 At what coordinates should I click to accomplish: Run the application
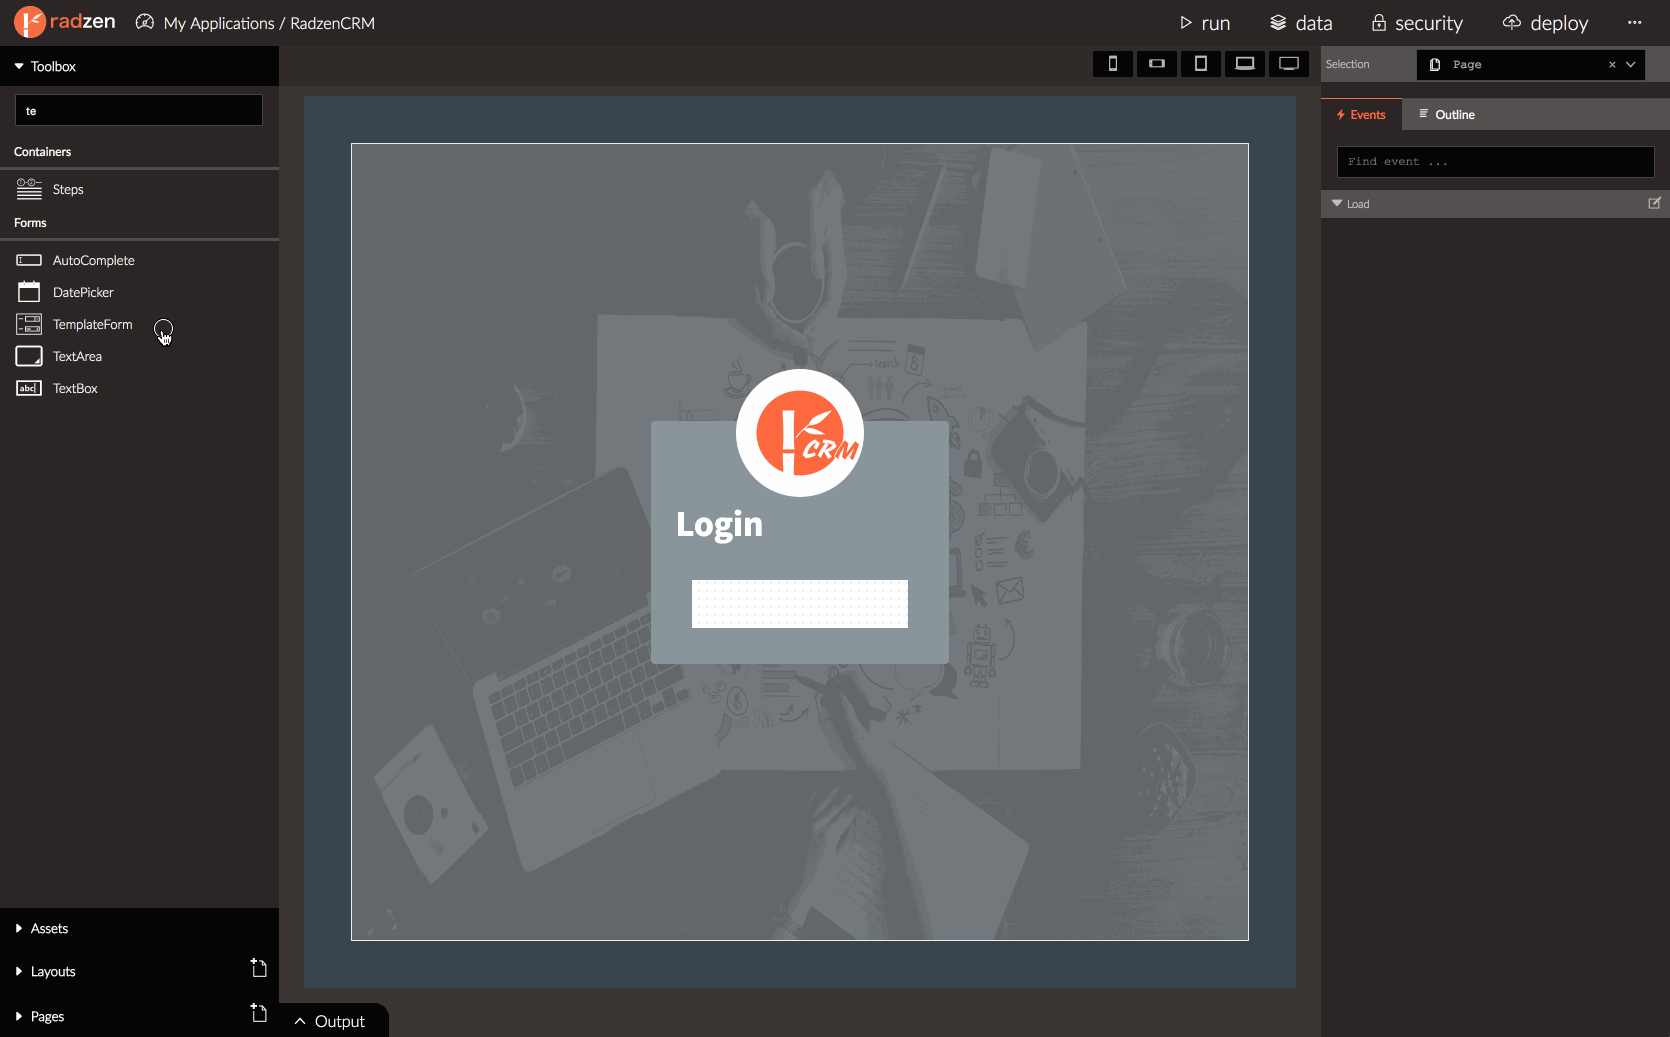tap(1204, 23)
